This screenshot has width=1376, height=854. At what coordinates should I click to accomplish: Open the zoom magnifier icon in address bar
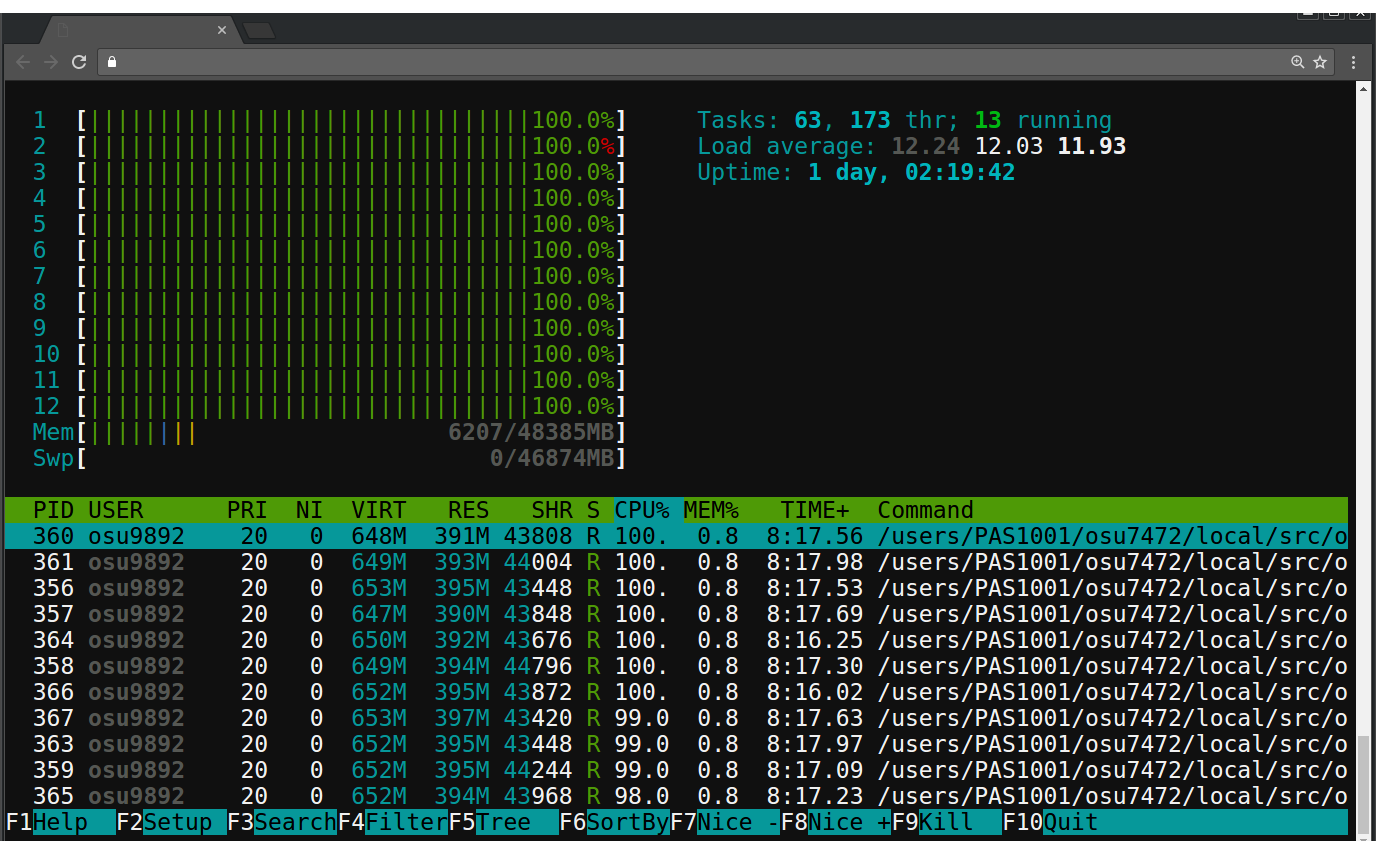[1298, 62]
